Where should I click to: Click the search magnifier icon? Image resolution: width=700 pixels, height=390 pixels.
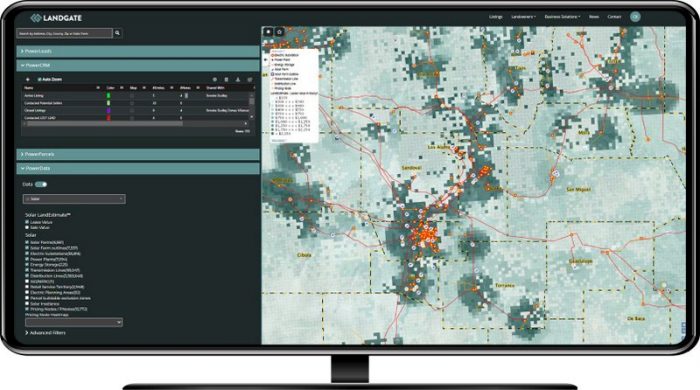point(117,33)
